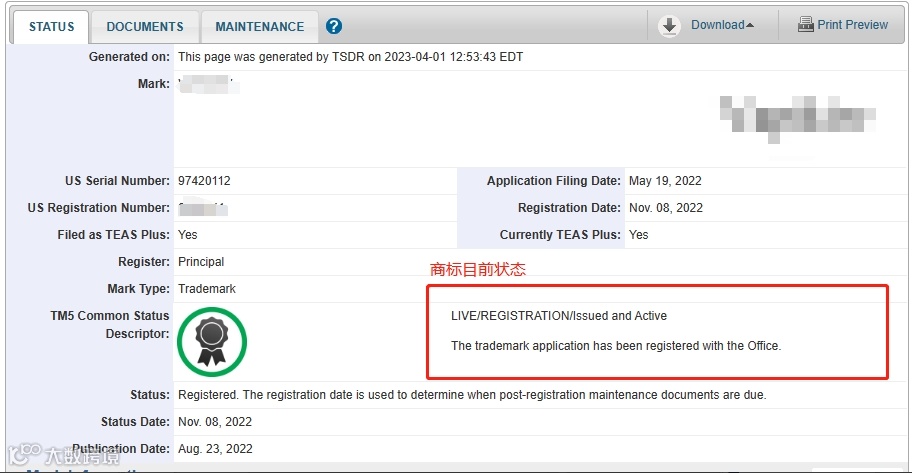Open the help question mark icon
The width and height of the screenshot is (912, 473).
334,26
